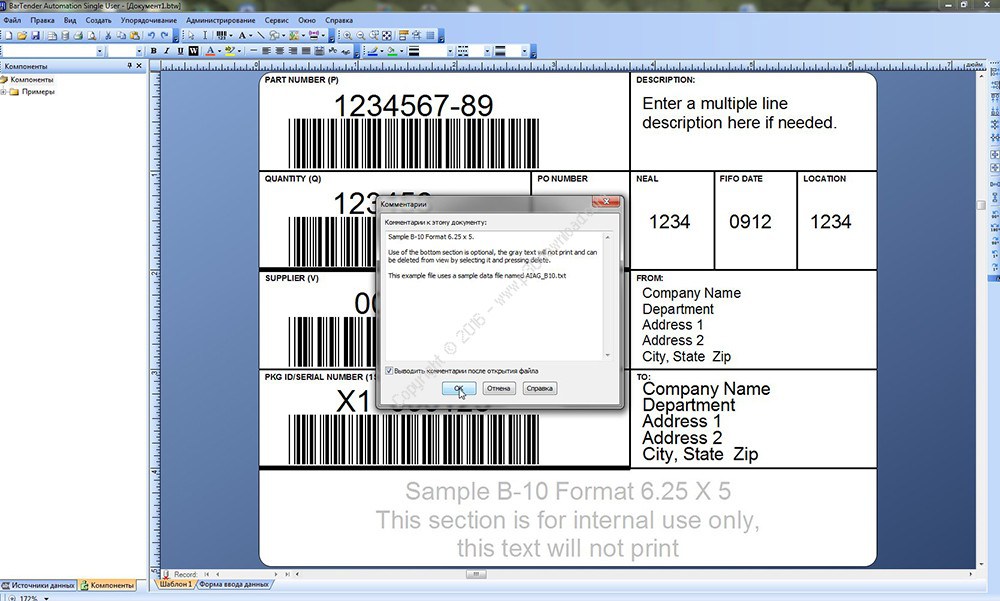The image size is (1000, 601).
Task: Select the Компоненты root tree item
Action: click(x=32, y=80)
